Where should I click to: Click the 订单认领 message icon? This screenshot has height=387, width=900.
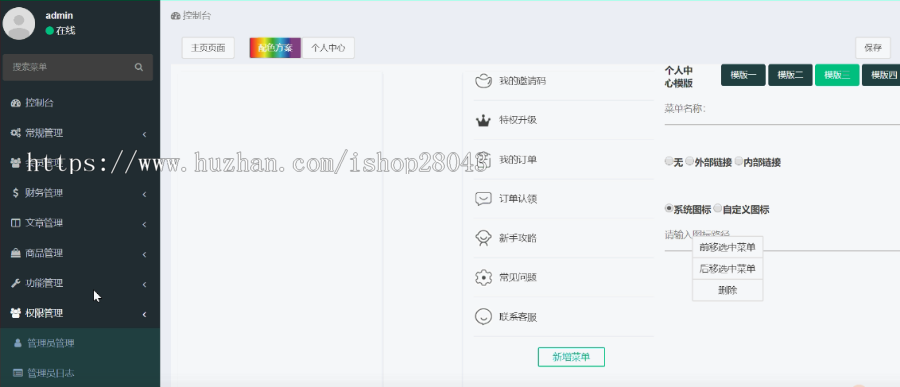coord(483,199)
